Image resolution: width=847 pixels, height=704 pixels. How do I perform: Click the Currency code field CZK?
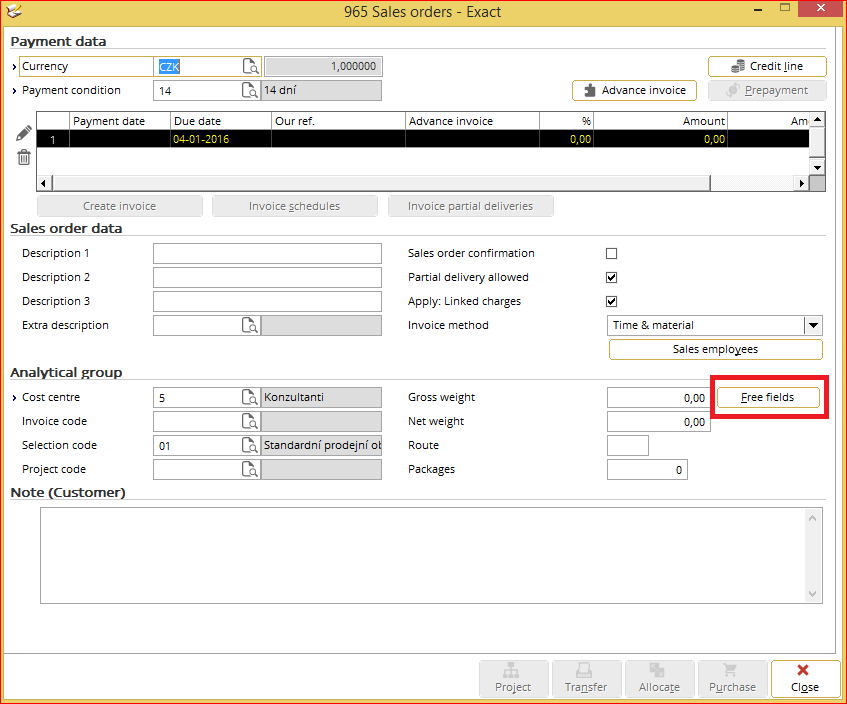coord(198,66)
